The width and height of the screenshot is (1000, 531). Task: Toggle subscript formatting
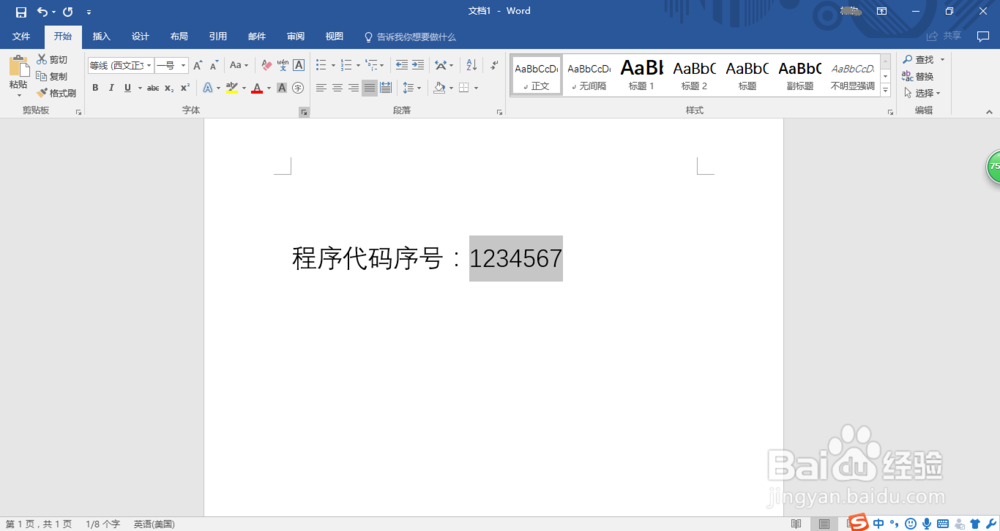coord(169,88)
